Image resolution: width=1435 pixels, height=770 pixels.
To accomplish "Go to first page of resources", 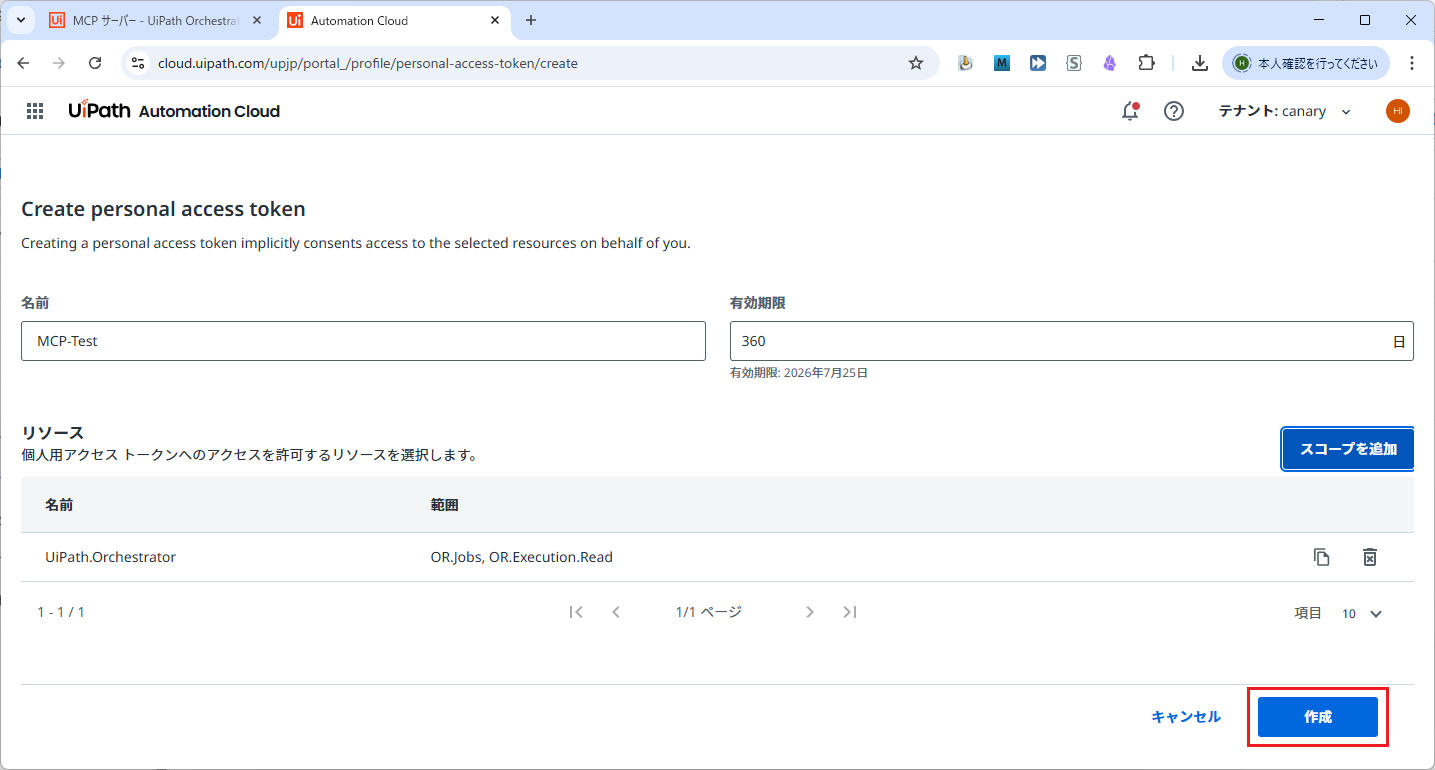I will (x=576, y=612).
